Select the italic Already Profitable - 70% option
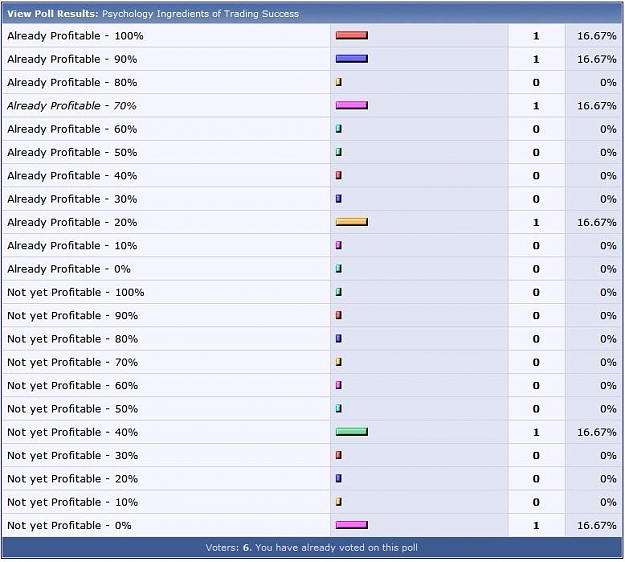This screenshot has width=625, height=562. click(x=72, y=106)
